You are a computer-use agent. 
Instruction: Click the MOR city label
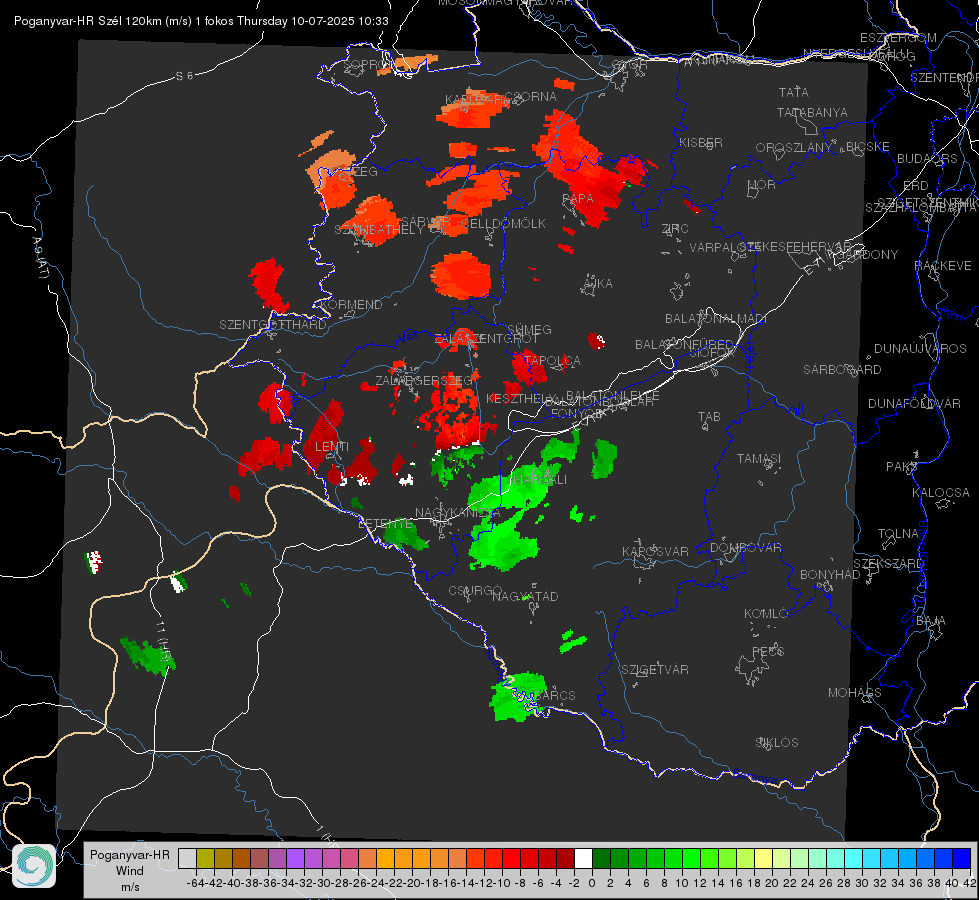pos(762,184)
